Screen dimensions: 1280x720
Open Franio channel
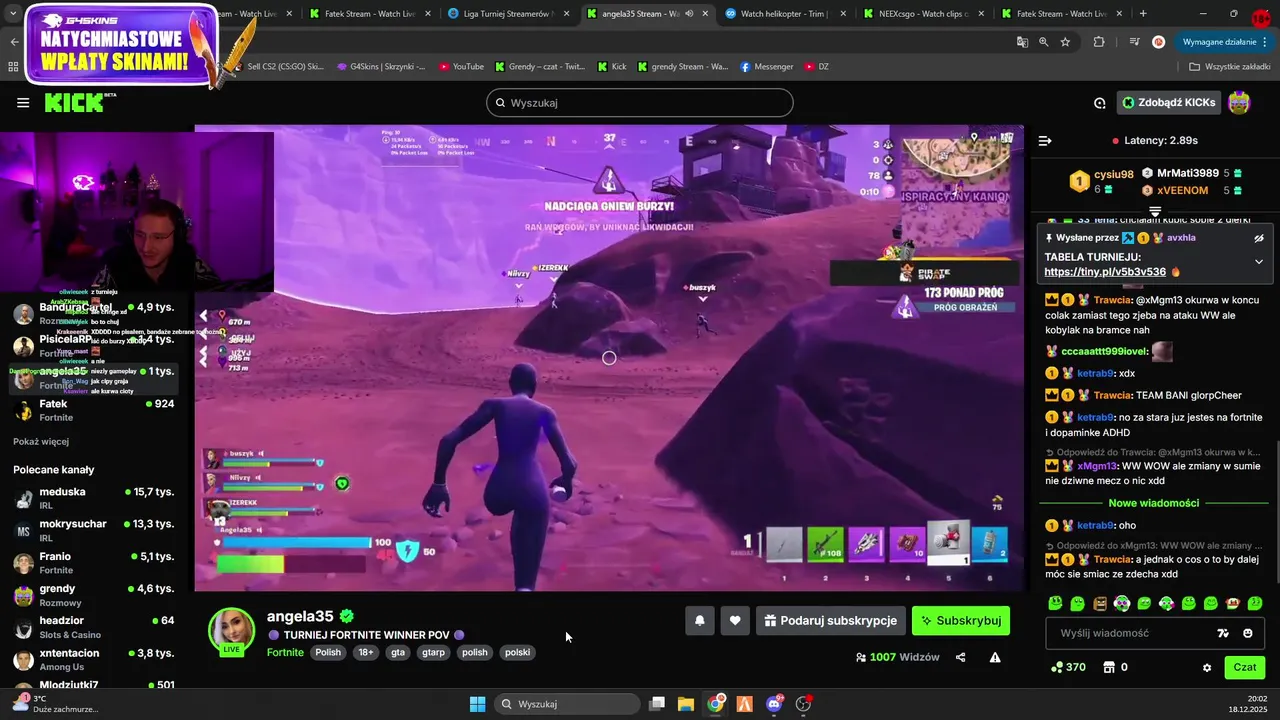click(x=95, y=562)
